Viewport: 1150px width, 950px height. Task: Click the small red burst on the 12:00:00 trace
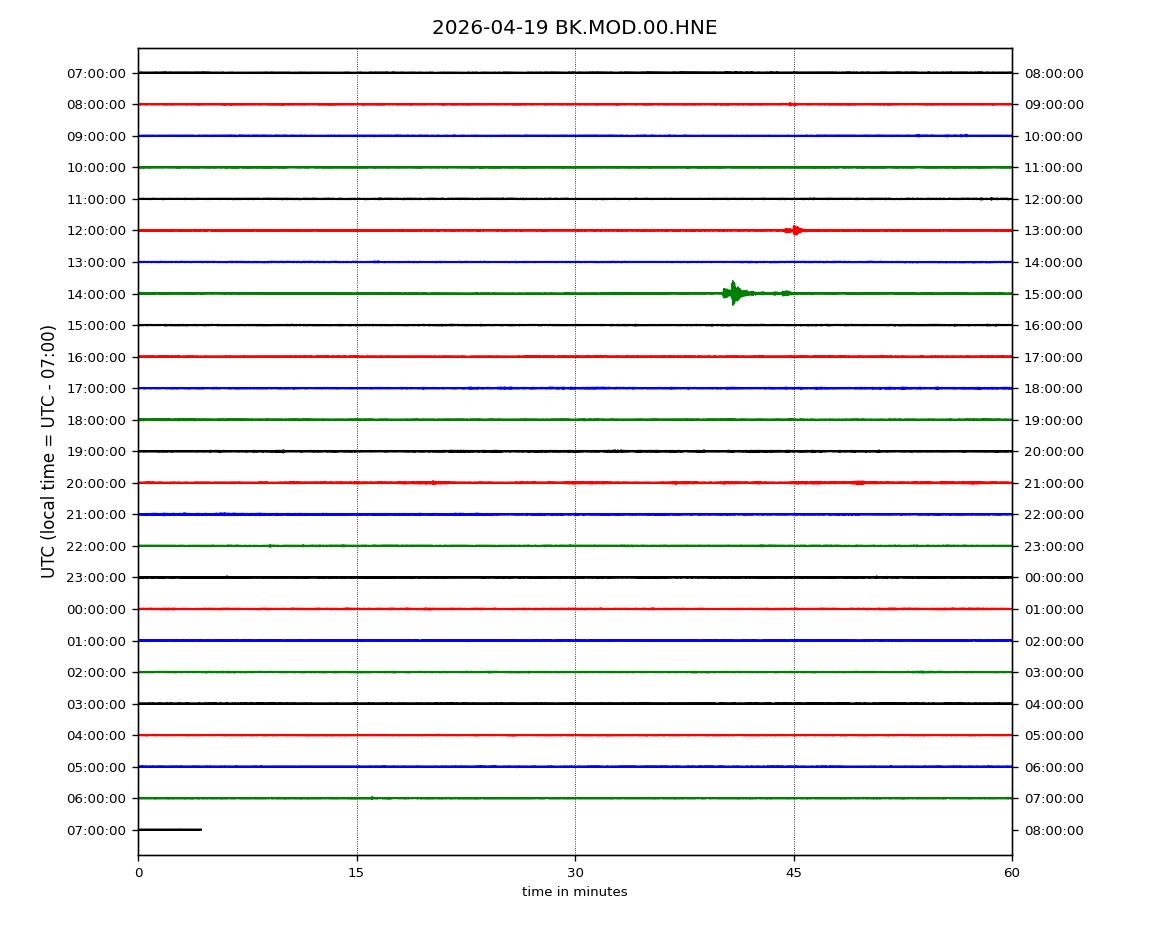click(795, 230)
